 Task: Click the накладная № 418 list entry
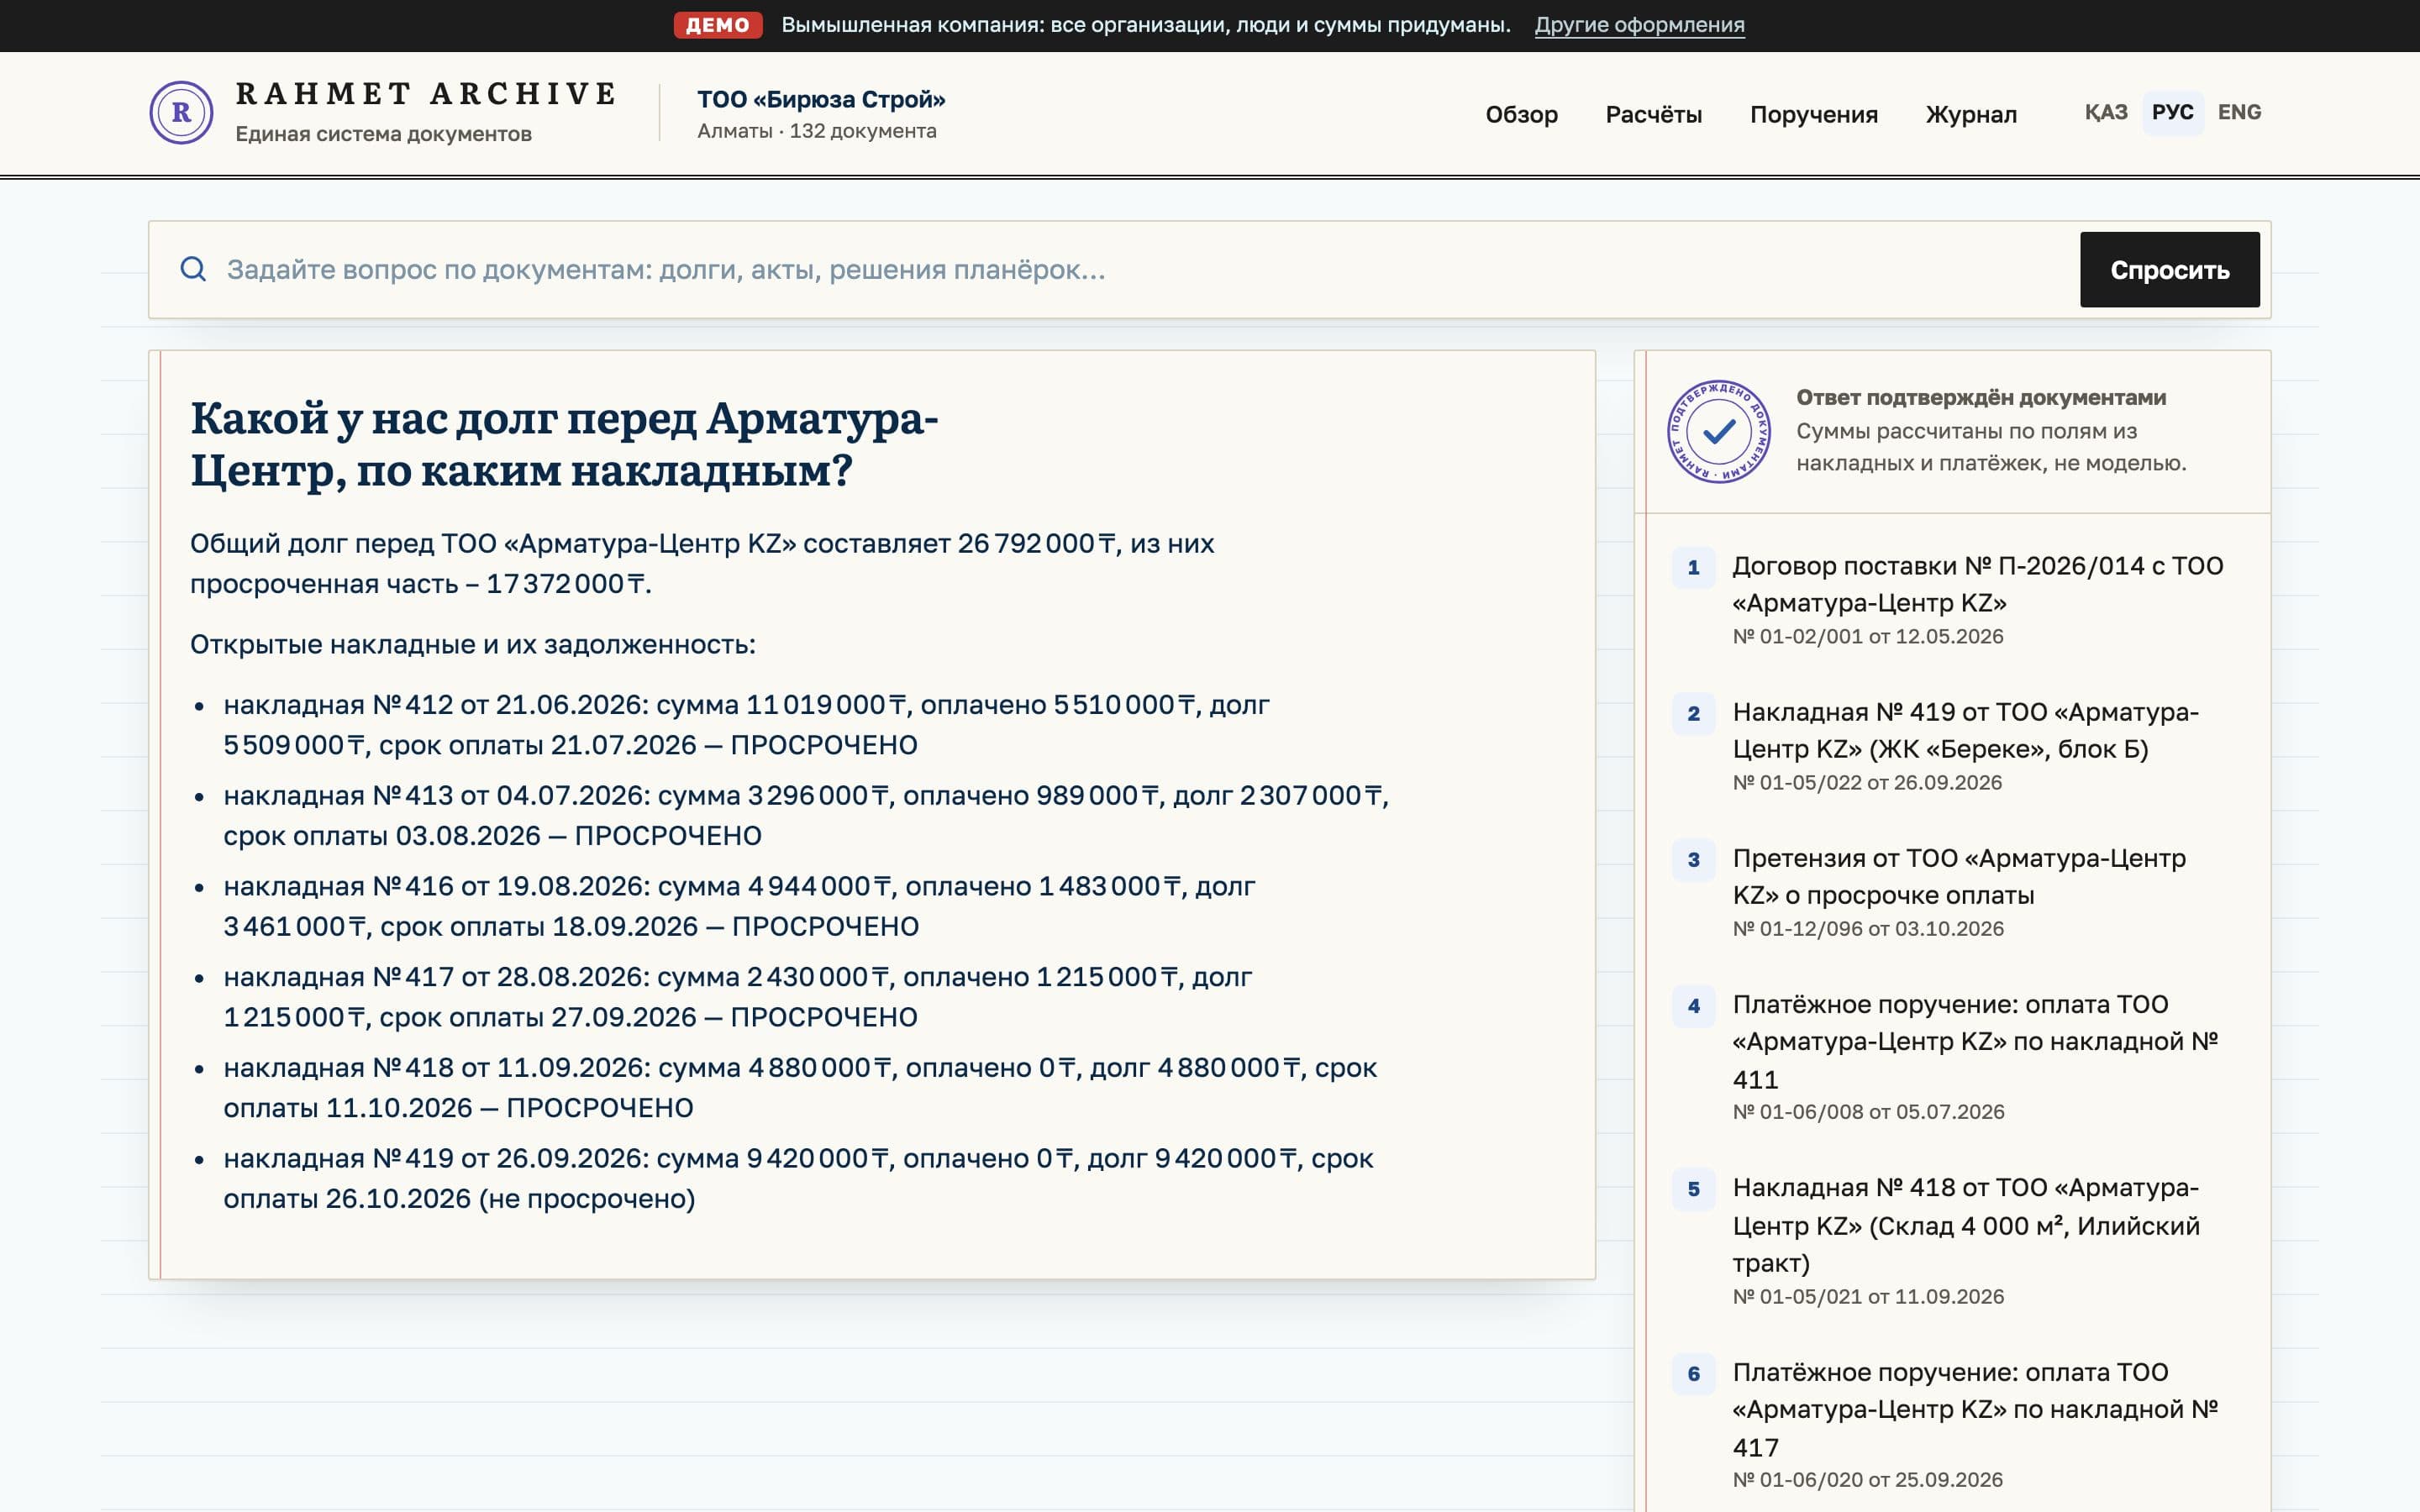coord(800,1088)
